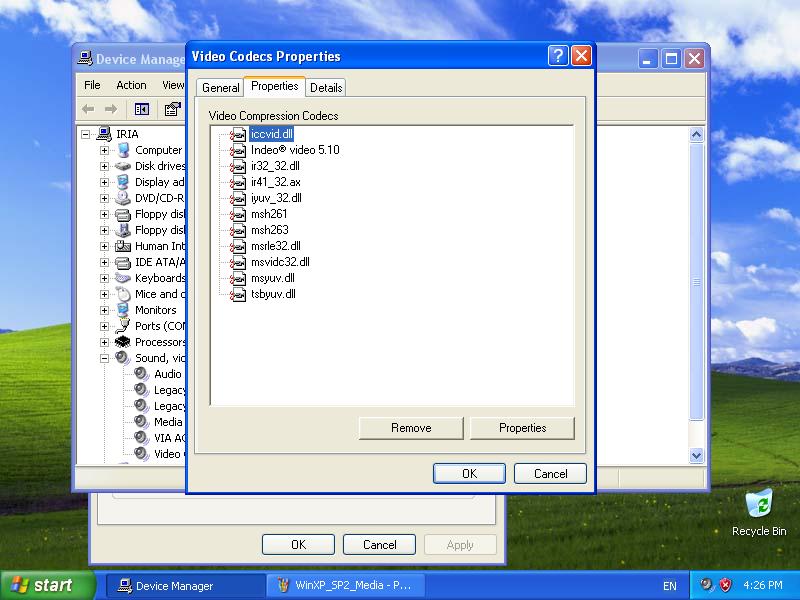The width and height of the screenshot is (800, 600).
Task: Click the ir41_32.ax codec icon
Action: point(238,182)
